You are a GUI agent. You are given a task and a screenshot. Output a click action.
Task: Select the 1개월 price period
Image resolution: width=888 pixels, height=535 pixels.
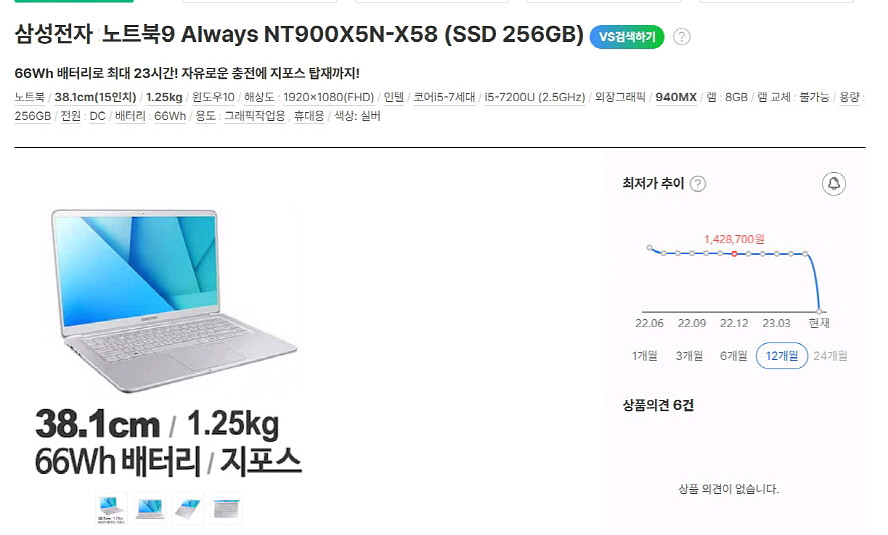point(644,356)
